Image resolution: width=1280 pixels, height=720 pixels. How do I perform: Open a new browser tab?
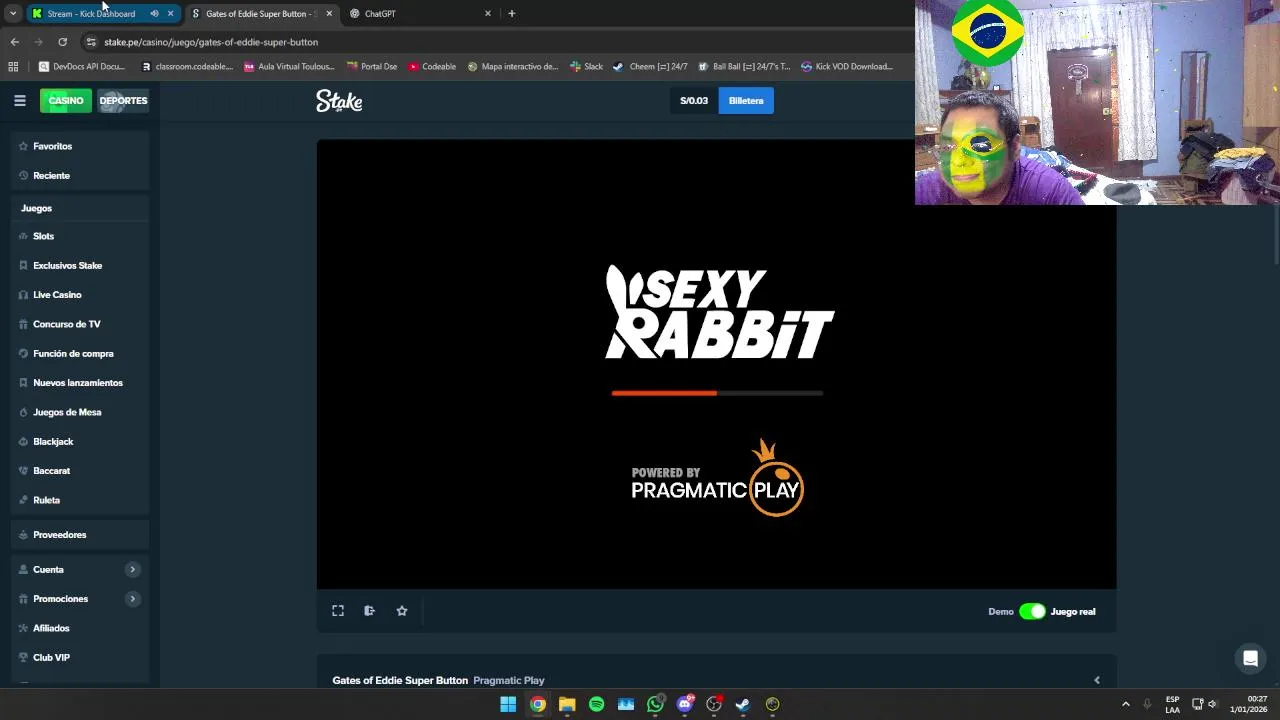click(512, 14)
